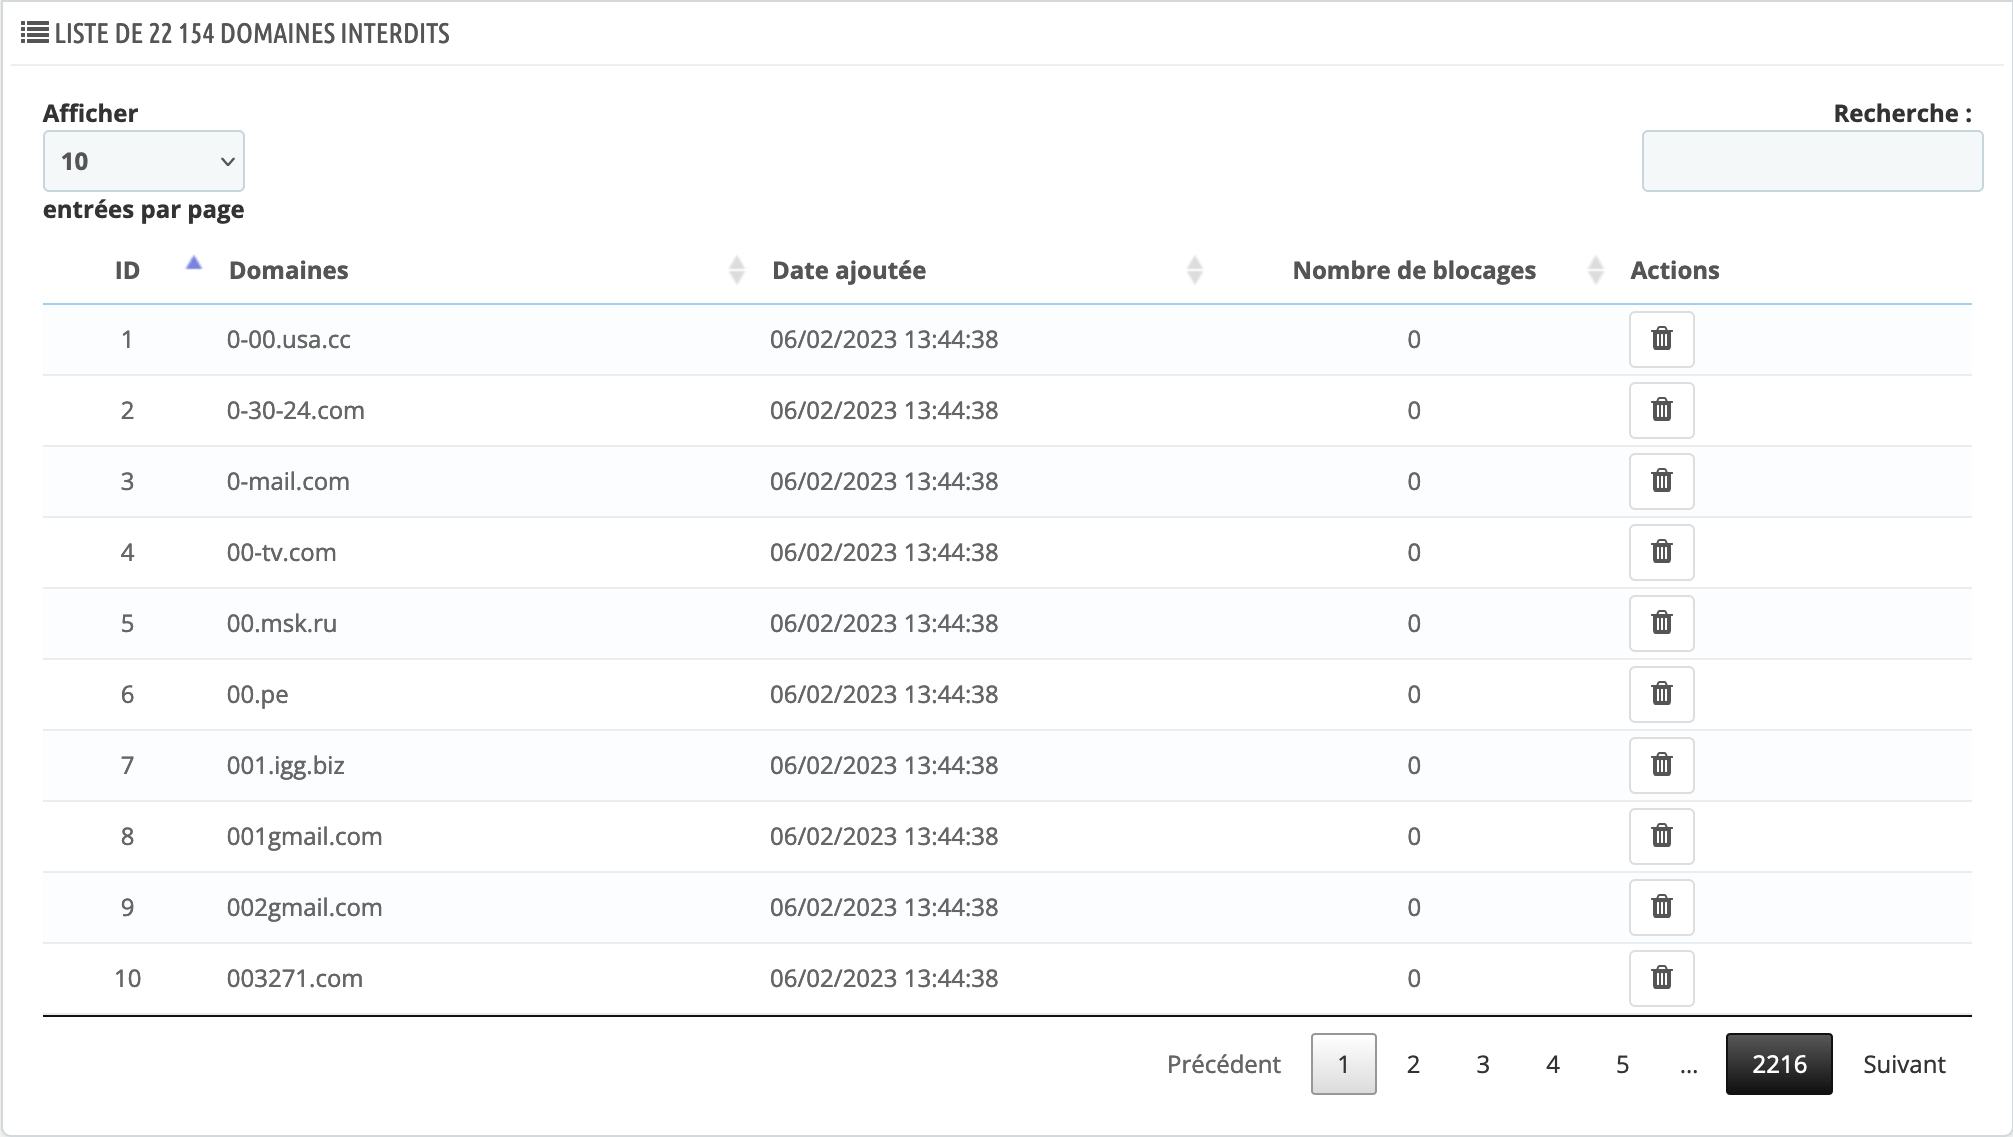Screen dimensions: 2013x1137
Task: Delete the 00.msk.ru domain row
Action: [1661, 623]
